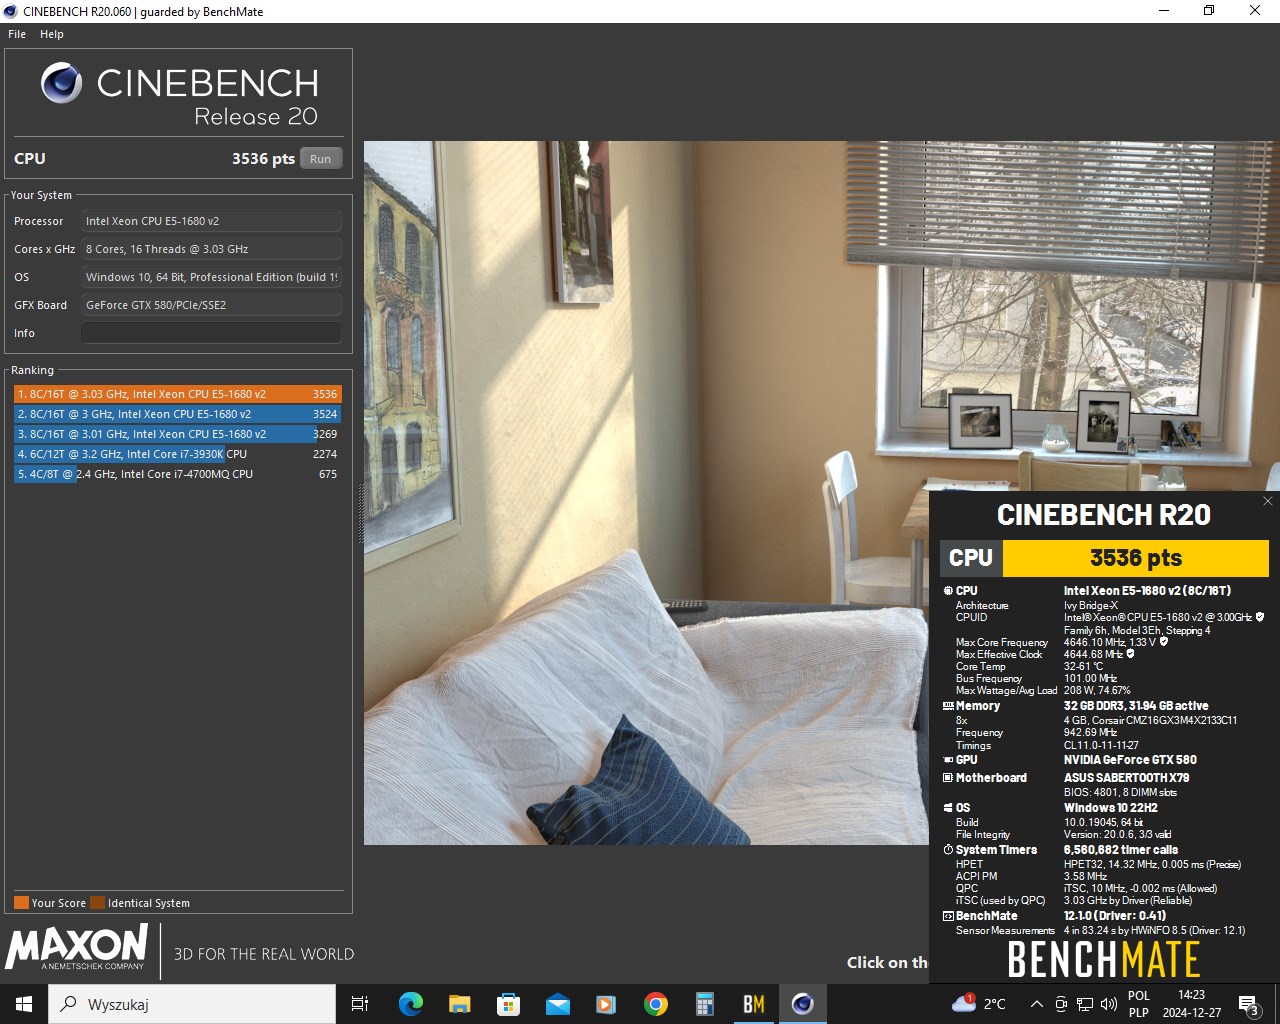Switch to Cinebench taskbar icon
The height and width of the screenshot is (1024, 1280).
(802, 1004)
